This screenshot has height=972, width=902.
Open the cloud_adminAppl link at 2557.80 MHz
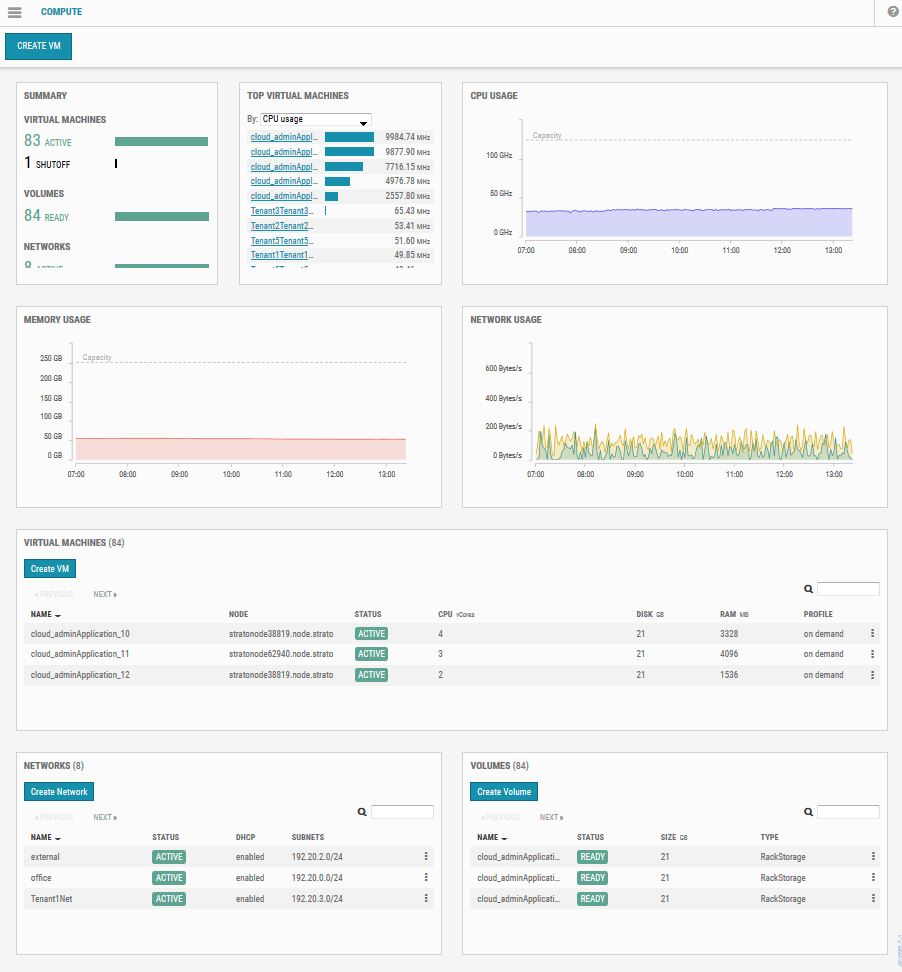284,196
